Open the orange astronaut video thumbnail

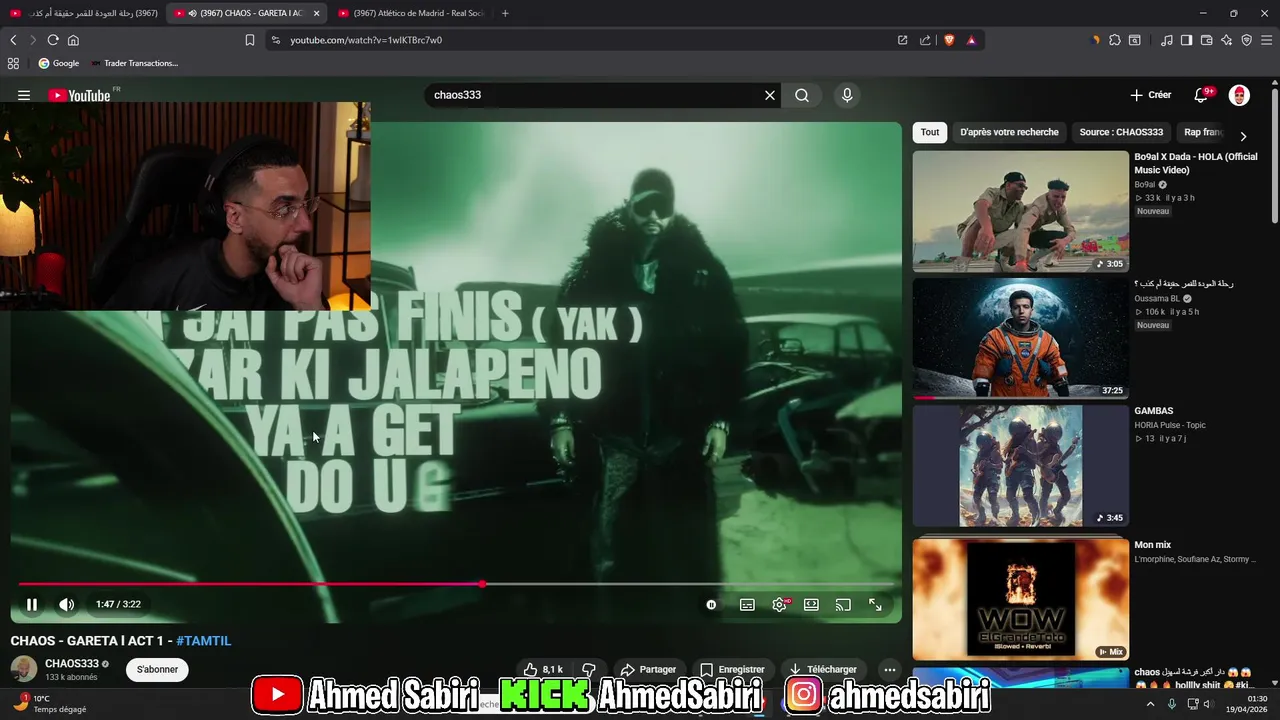(x=1020, y=338)
